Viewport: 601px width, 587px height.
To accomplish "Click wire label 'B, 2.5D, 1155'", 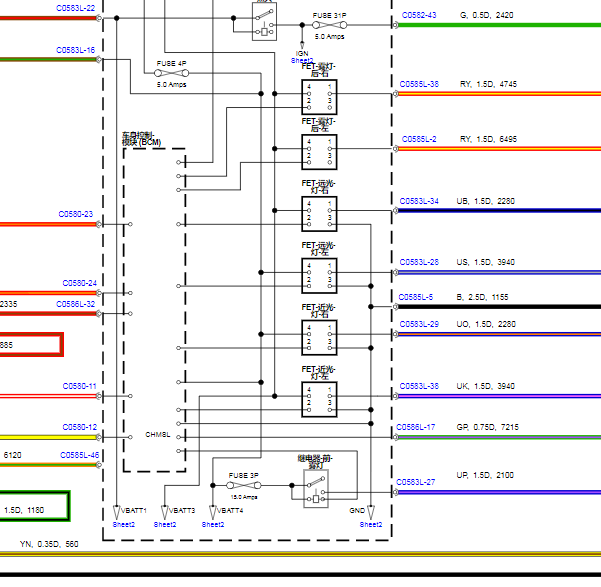I will point(483,297).
